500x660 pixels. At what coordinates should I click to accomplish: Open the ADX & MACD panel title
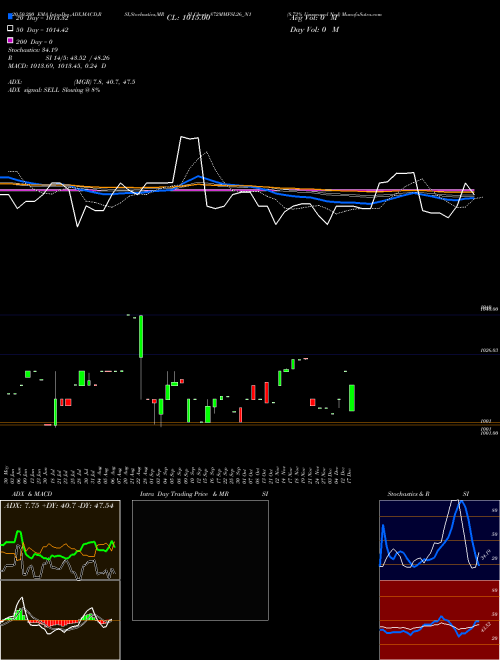coord(32,494)
